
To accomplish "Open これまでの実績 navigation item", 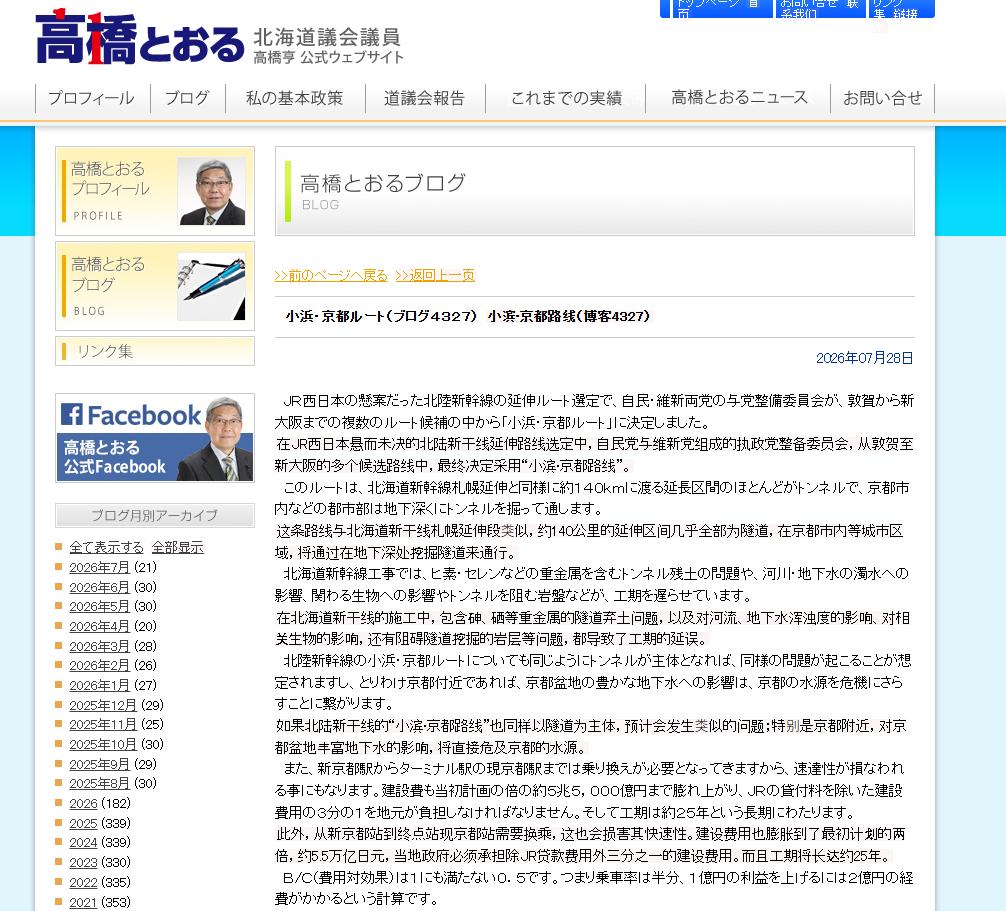I will pyautogui.click(x=566, y=98).
